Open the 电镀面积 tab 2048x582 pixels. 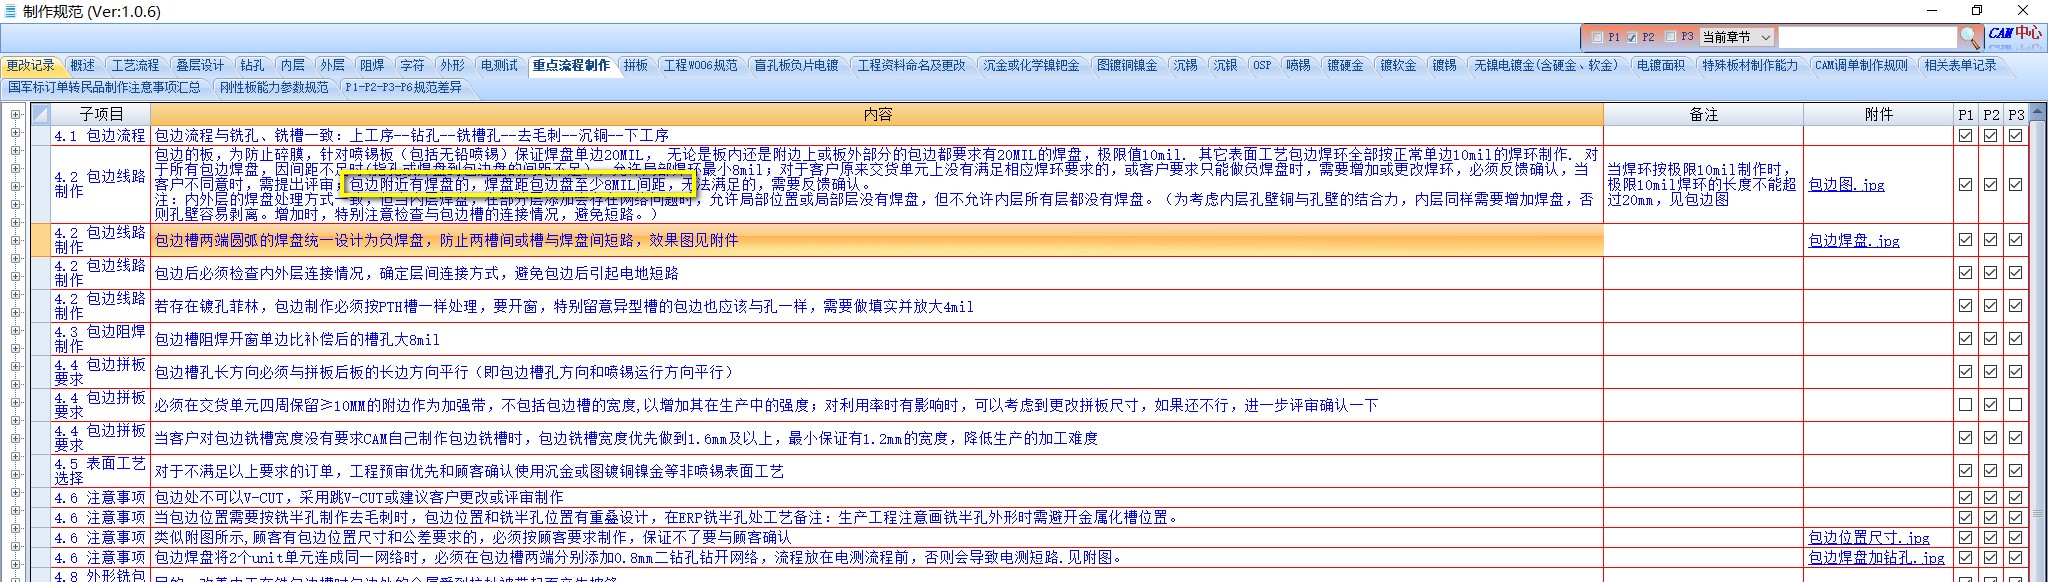click(x=1660, y=65)
